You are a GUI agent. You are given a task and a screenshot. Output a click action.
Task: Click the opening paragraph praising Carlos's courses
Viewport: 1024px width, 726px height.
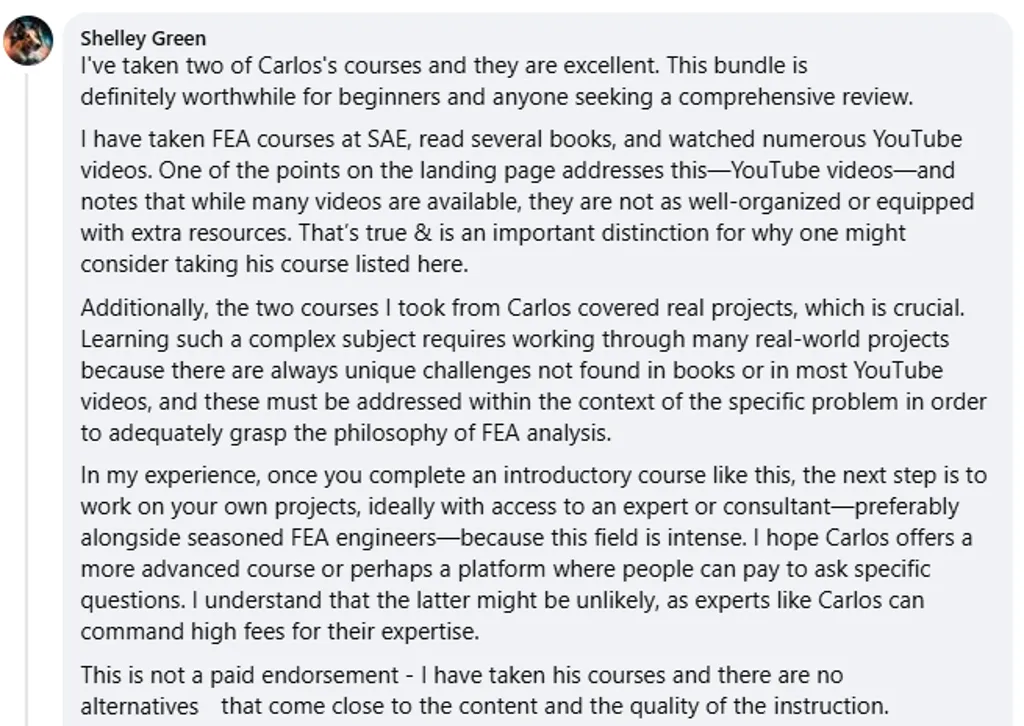click(x=496, y=81)
